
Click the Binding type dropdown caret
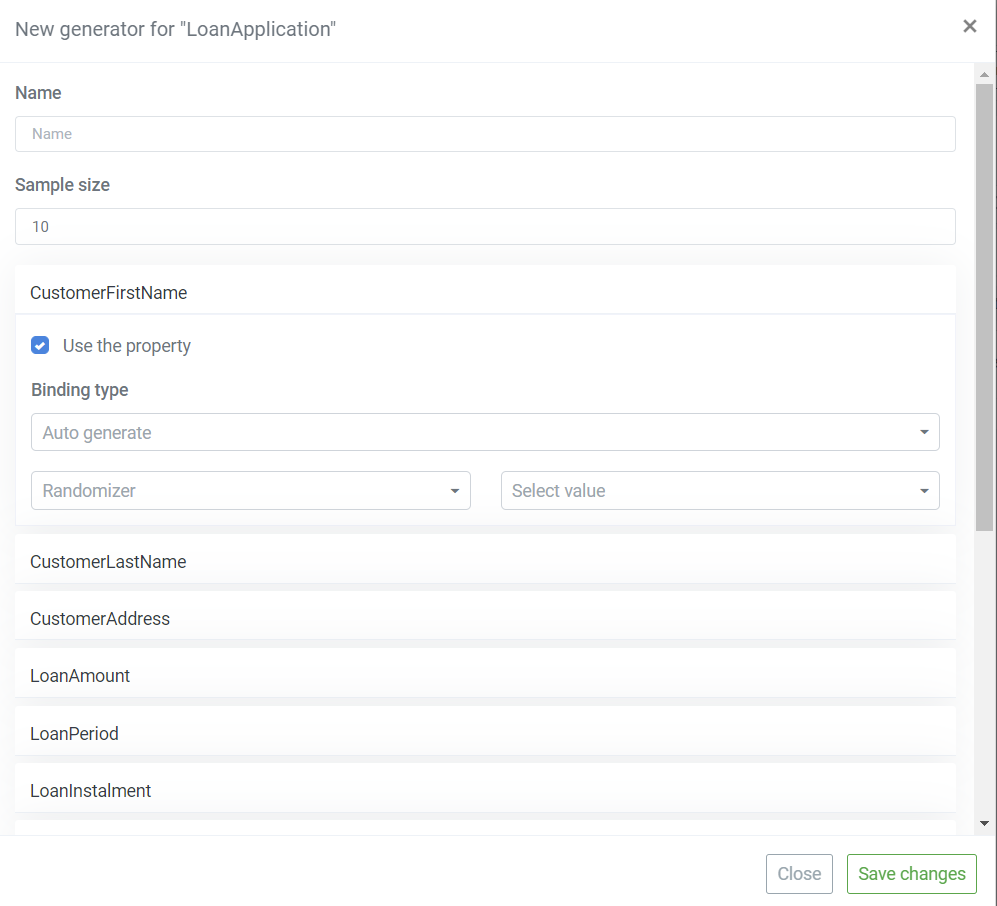(924, 432)
